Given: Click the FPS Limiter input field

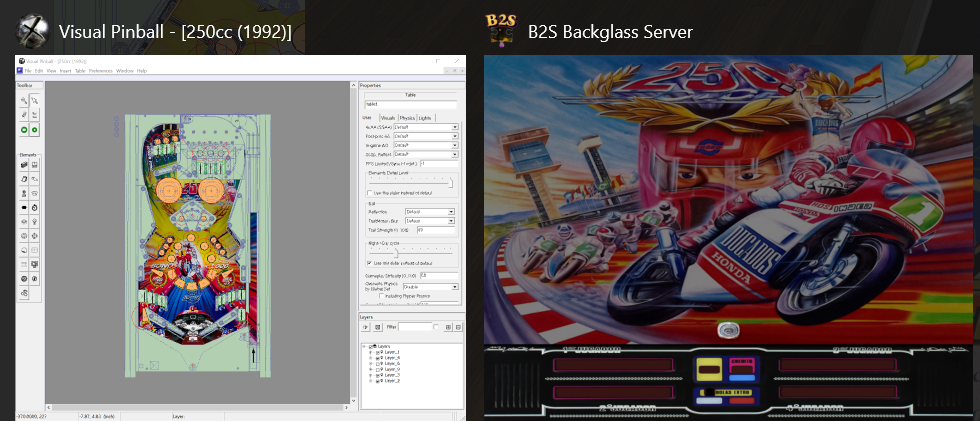Looking at the screenshot, I should pyautogui.click(x=439, y=164).
